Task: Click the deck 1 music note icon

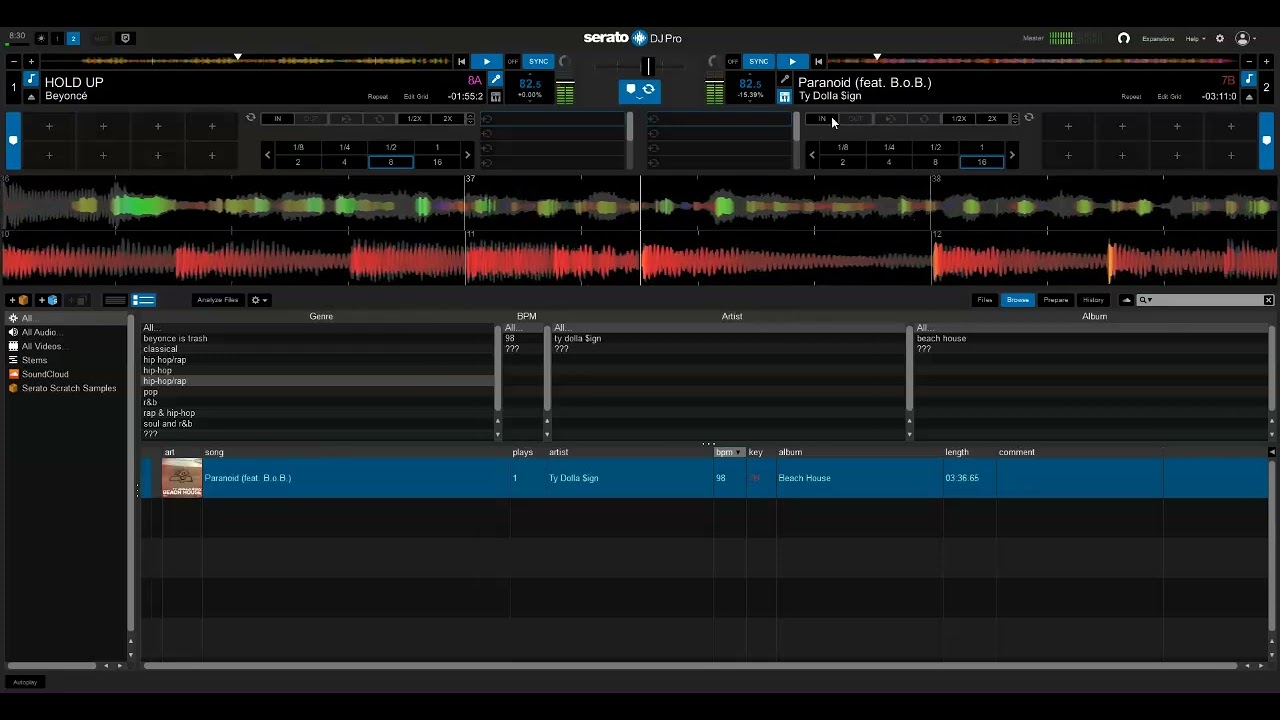Action: tap(31, 80)
